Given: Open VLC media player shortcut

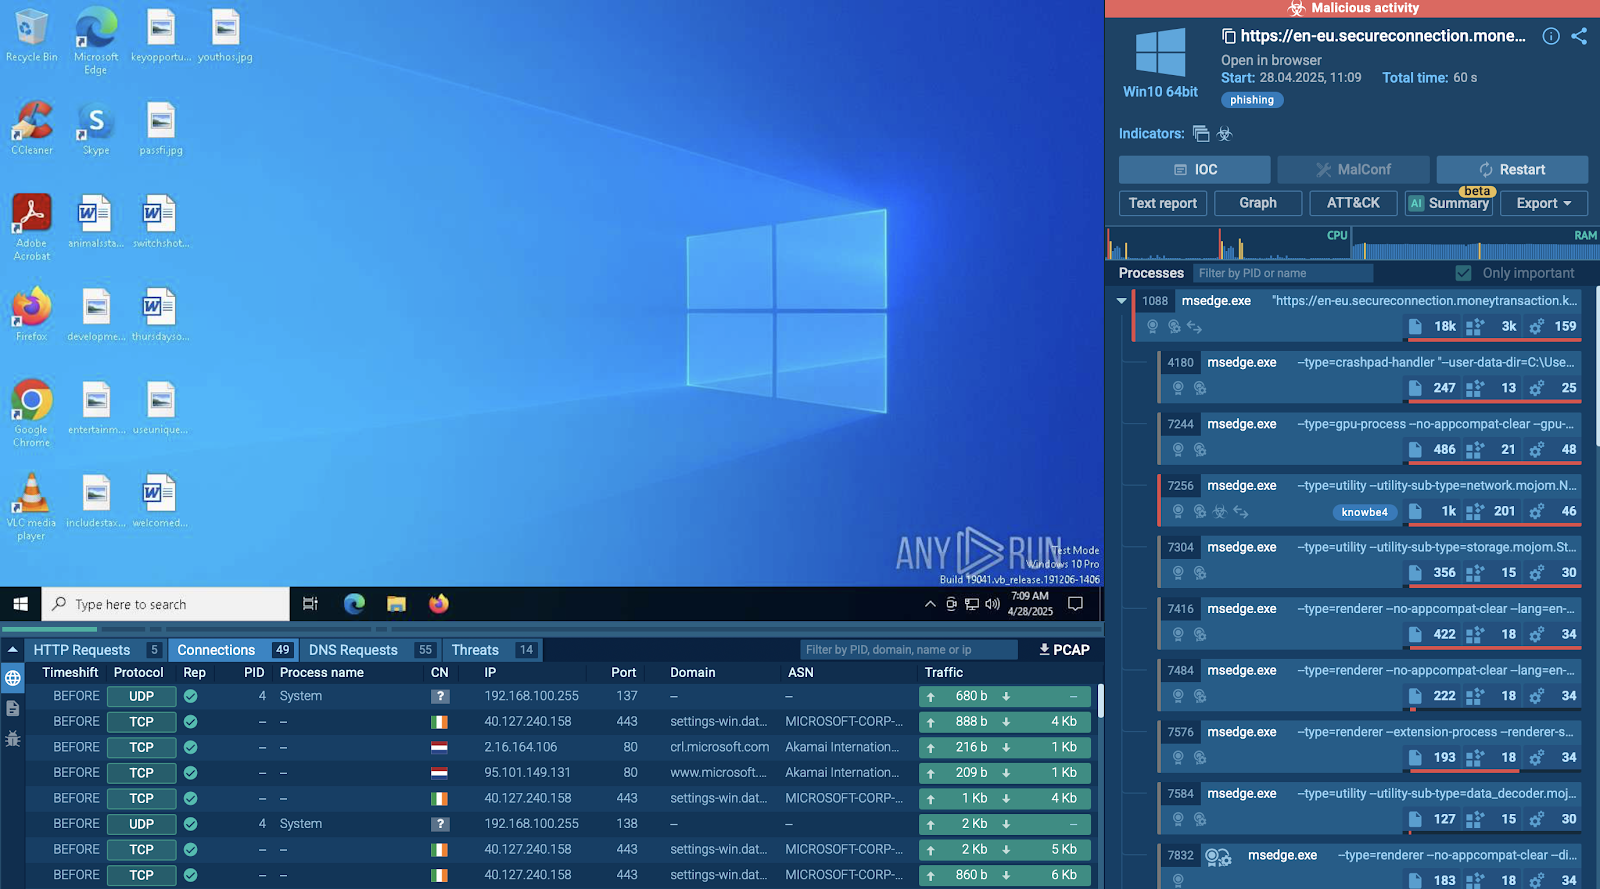Looking at the screenshot, I should (32, 506).
